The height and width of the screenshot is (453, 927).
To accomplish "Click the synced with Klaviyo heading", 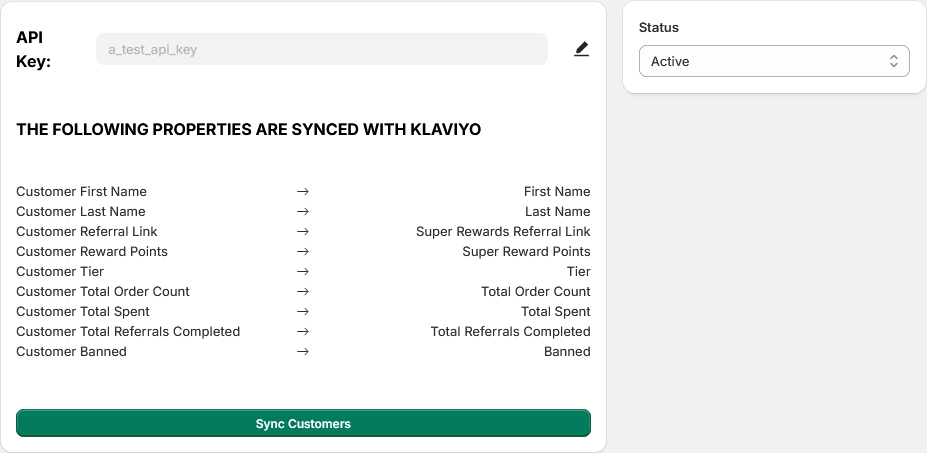I will [249, 130].
